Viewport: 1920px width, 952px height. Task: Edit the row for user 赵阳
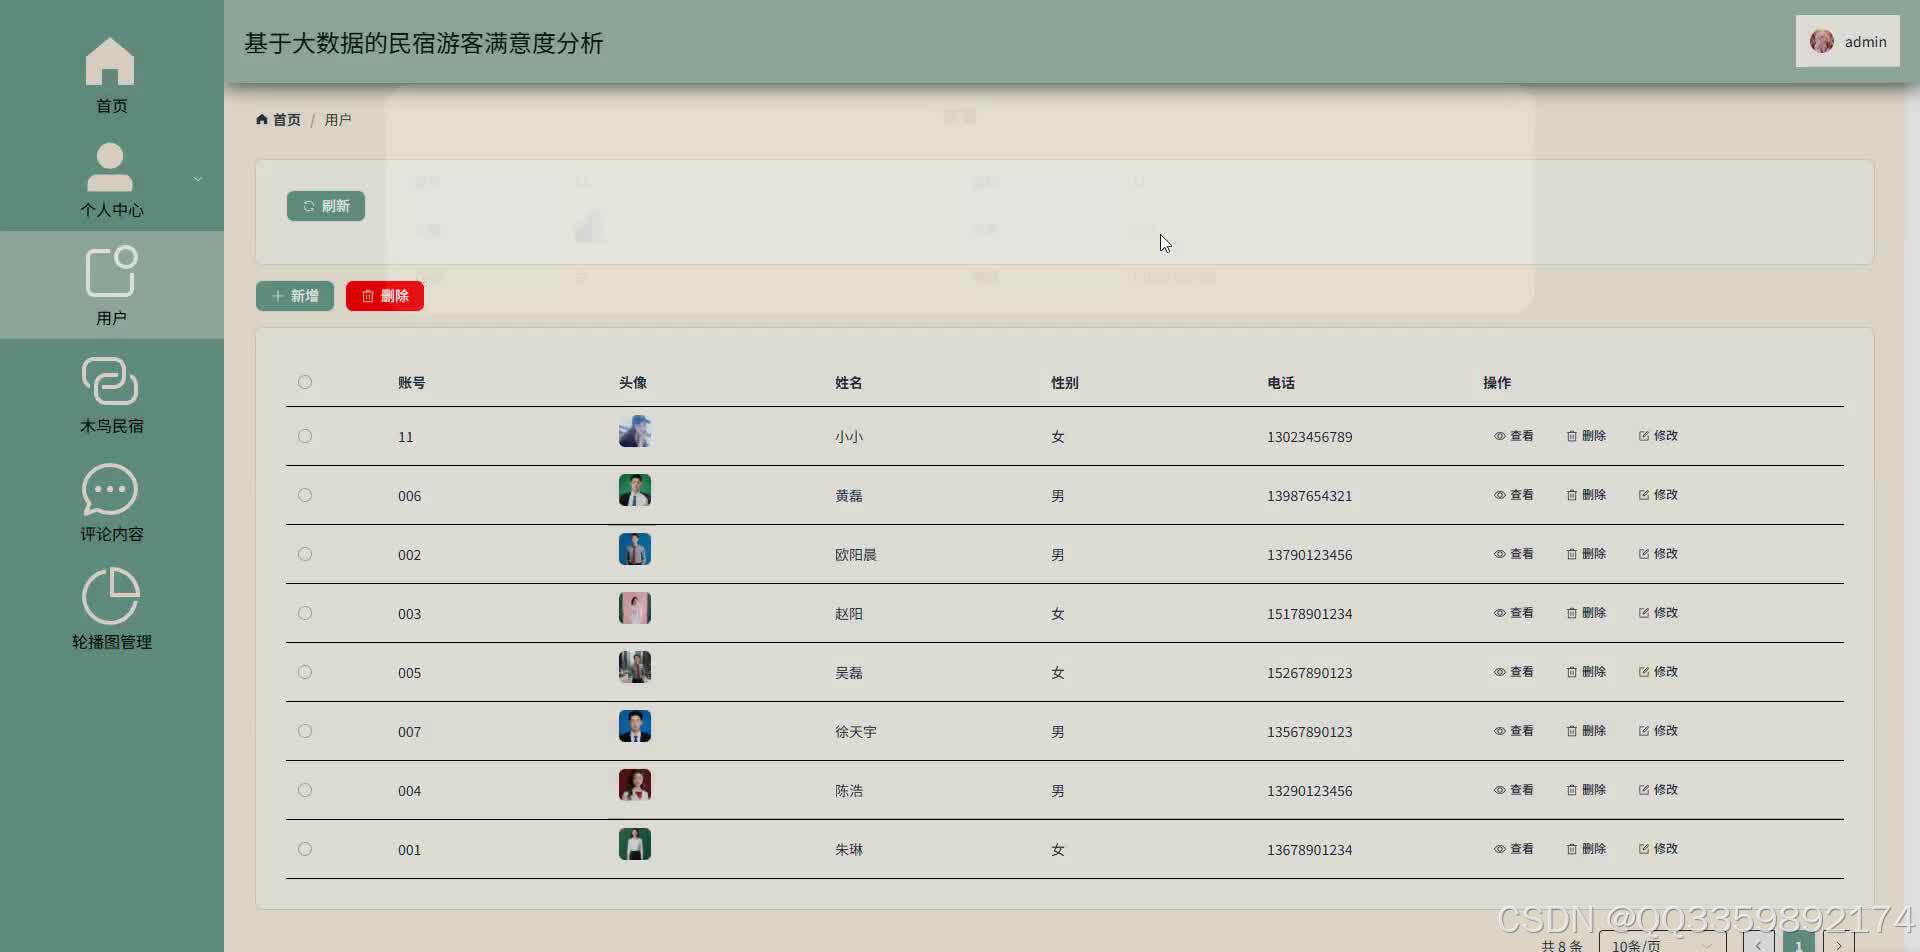coord(1658,613)
